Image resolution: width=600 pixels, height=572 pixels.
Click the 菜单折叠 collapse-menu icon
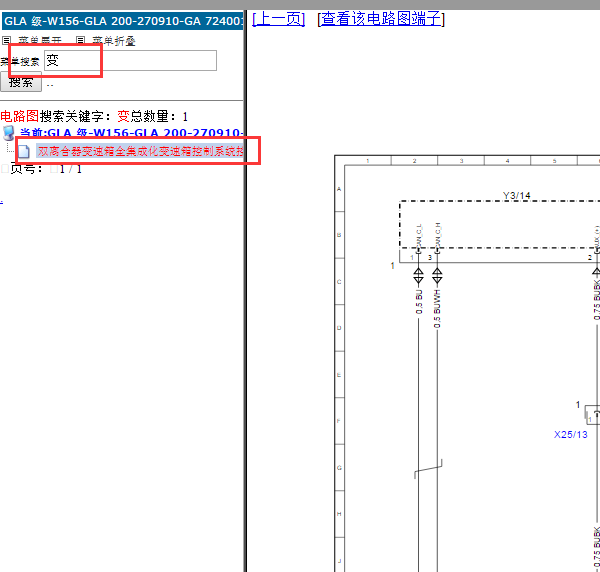pos(80,40)
